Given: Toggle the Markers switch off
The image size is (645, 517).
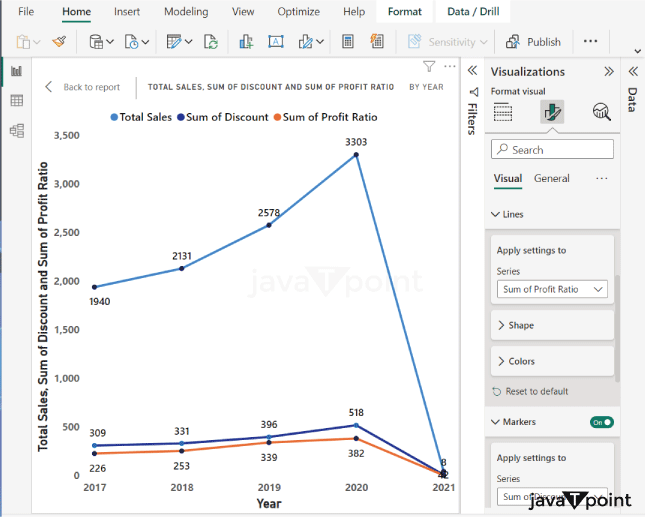Looking at the screenshot, I should point(602,422).
